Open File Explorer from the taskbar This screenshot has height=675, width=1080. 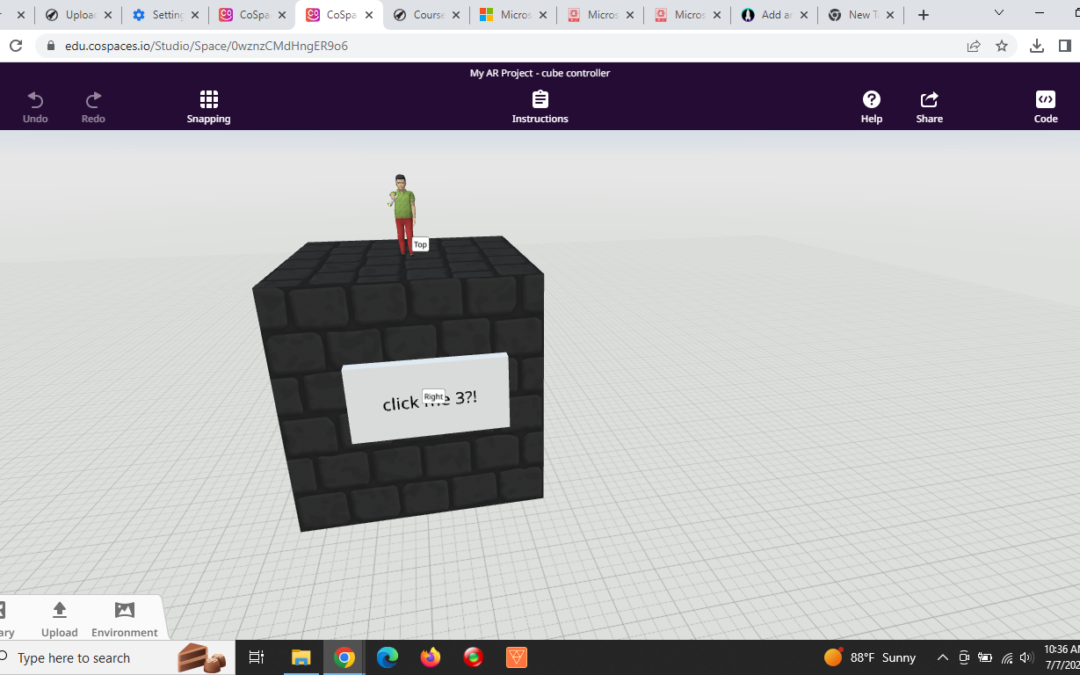pos(301,658)
